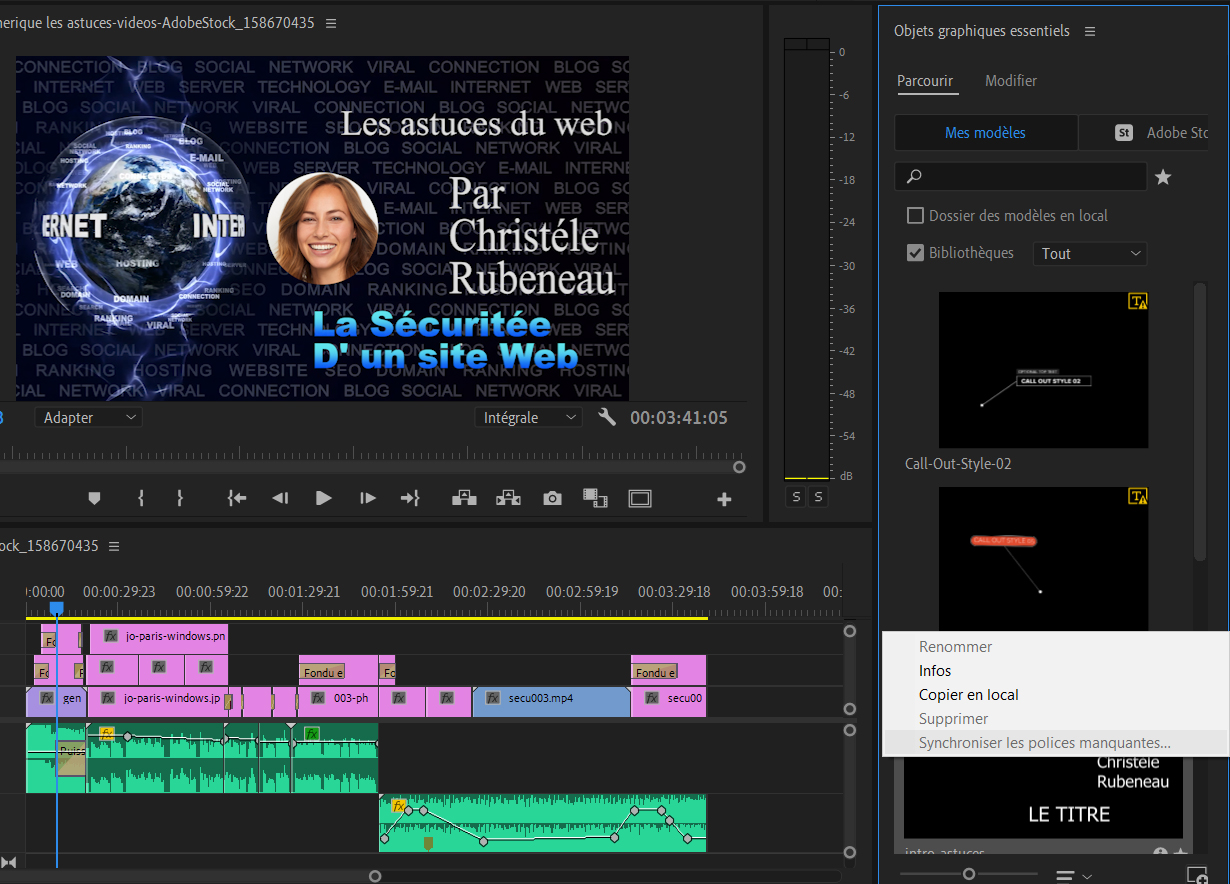Image resolution: width=1230 pixels, height=884 pixels.
Task: Open the Intégrale playback resolution dropdown
Action: 529,418
